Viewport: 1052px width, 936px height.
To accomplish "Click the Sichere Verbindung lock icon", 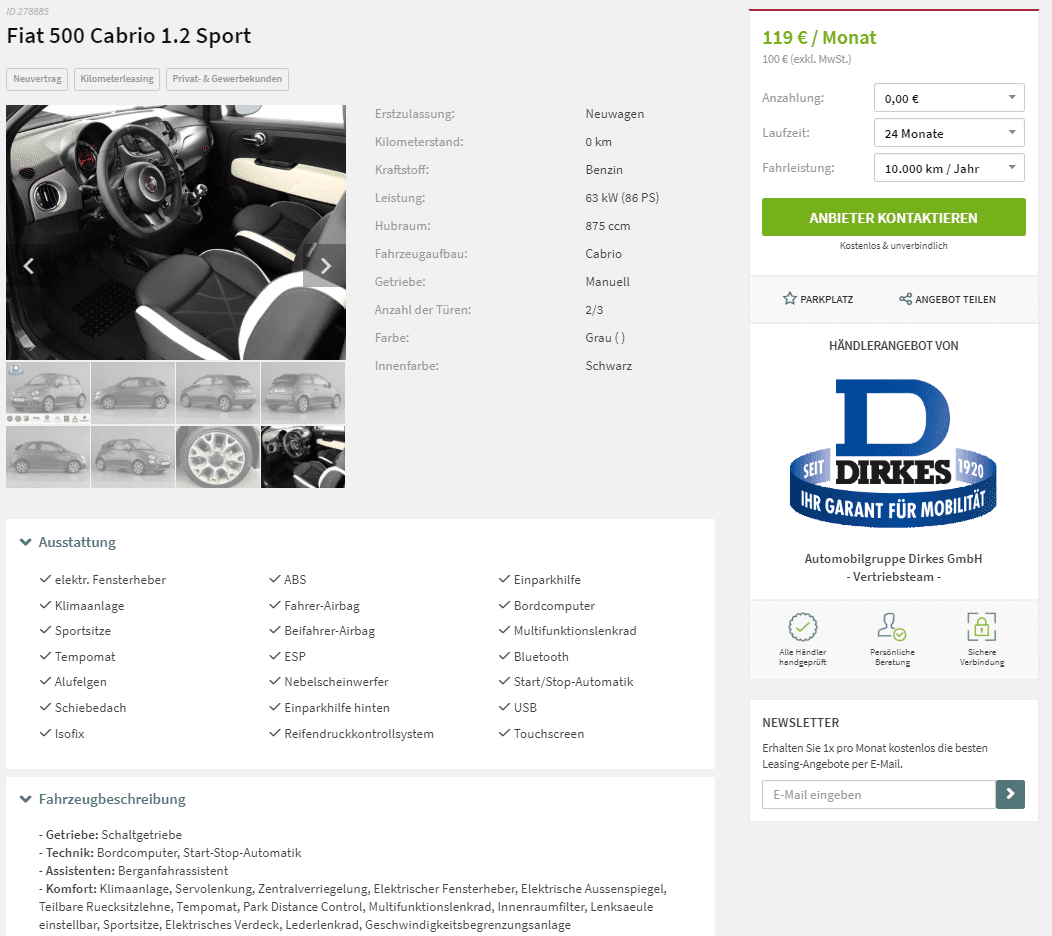I will coord(982,627).
